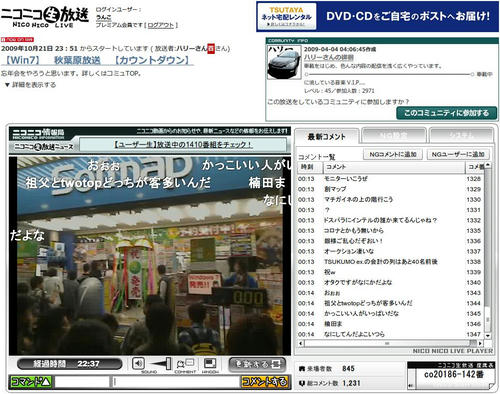Click the ログアウト link
This screenshot has height=394, width=500.
[x=161, y=25]
